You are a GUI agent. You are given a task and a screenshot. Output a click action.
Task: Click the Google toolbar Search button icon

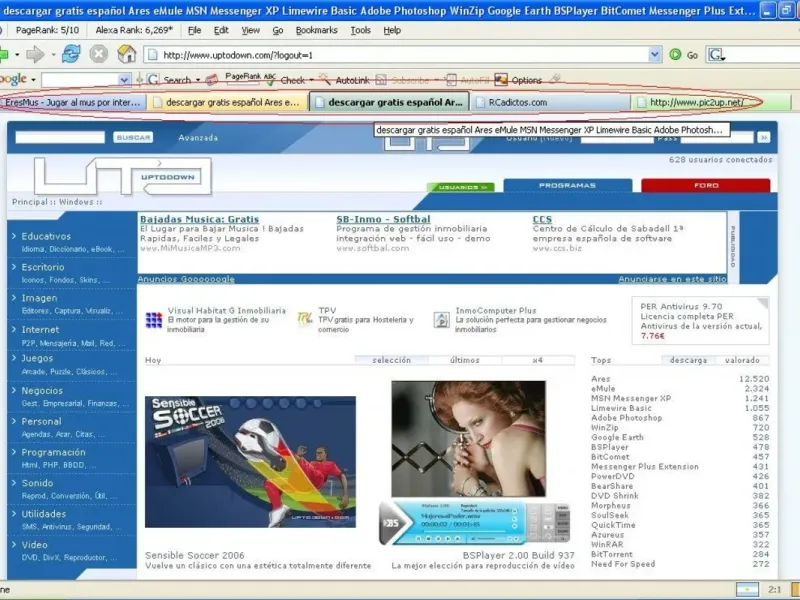pos(153,80)
